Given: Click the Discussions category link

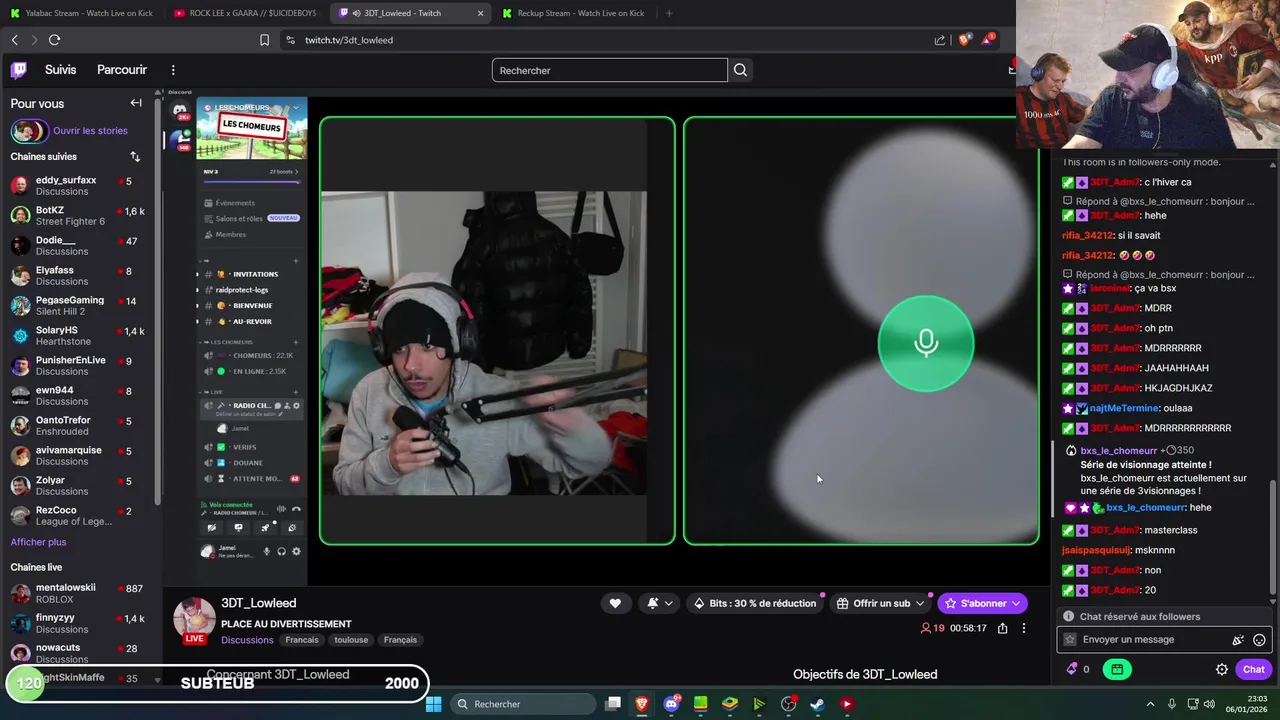Looking at the screenshot, I should pos(247,640).
